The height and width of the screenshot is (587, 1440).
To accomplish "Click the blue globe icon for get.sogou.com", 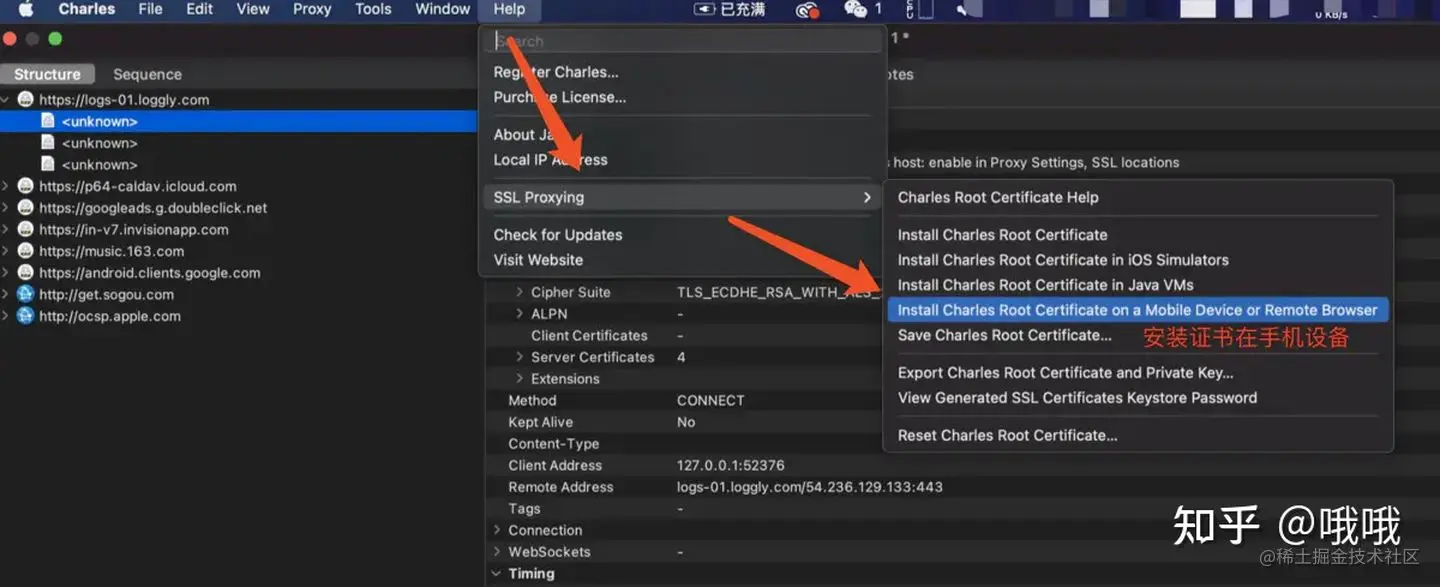I will pos(26,295).
